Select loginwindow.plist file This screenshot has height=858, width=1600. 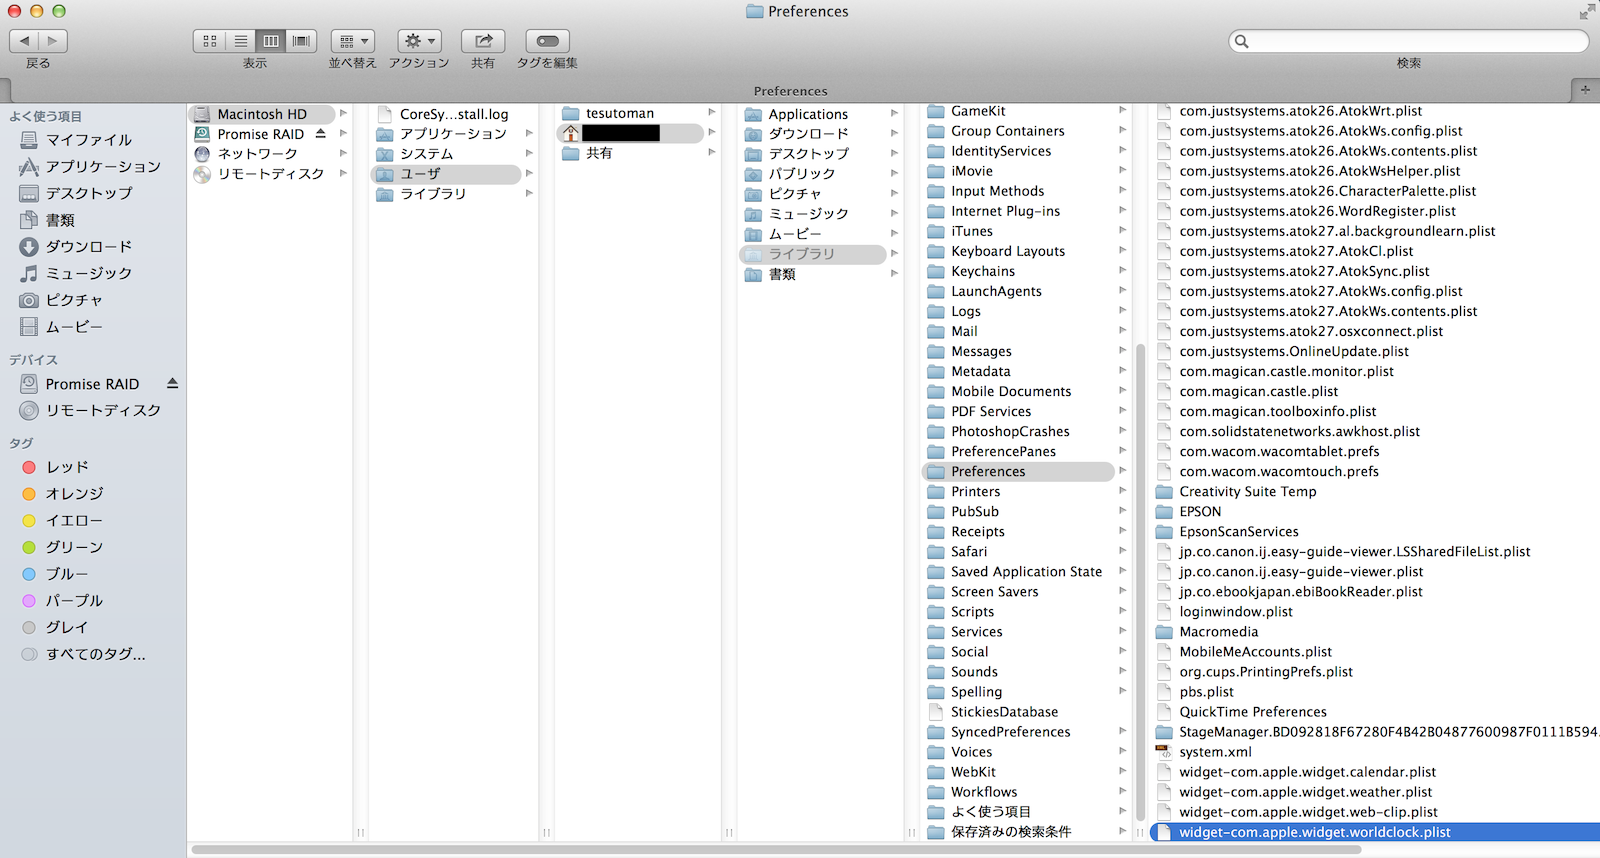(x=1236, y=611)
